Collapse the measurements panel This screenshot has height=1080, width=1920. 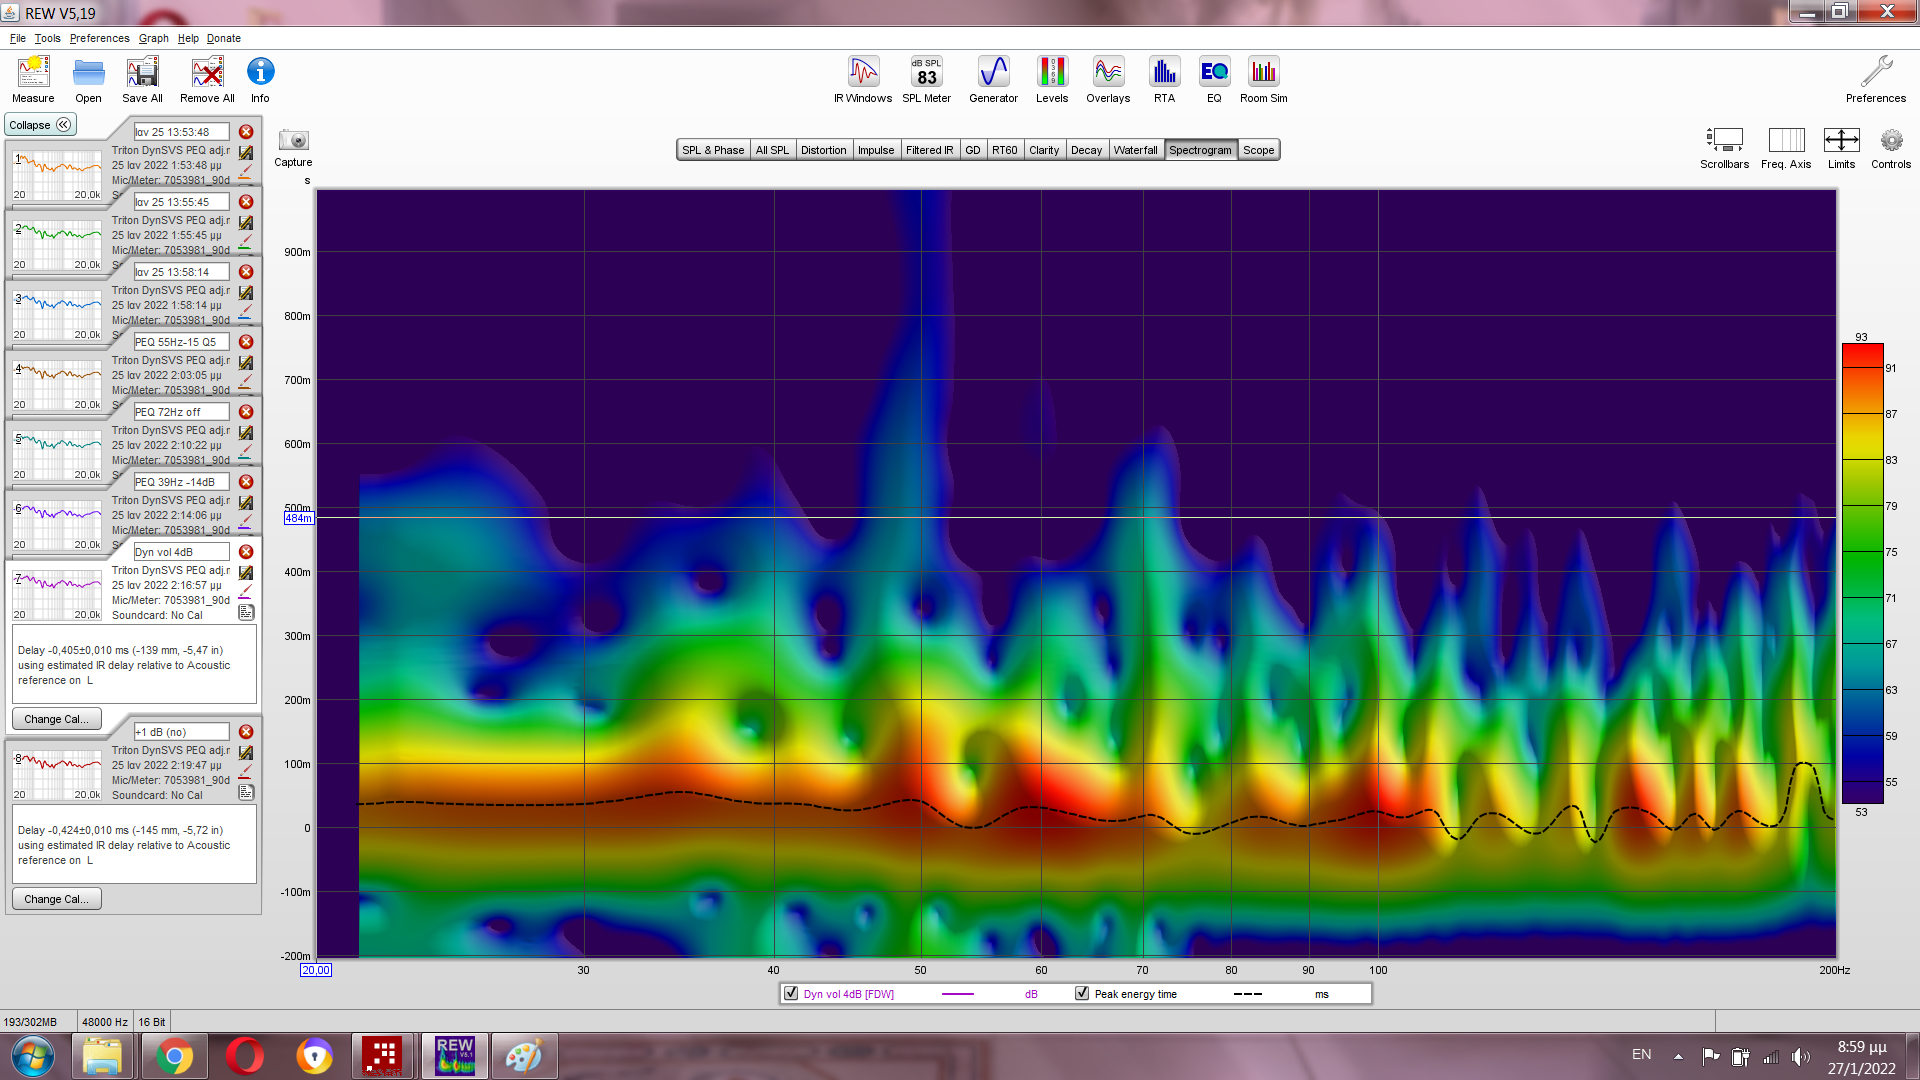(40, 125)
